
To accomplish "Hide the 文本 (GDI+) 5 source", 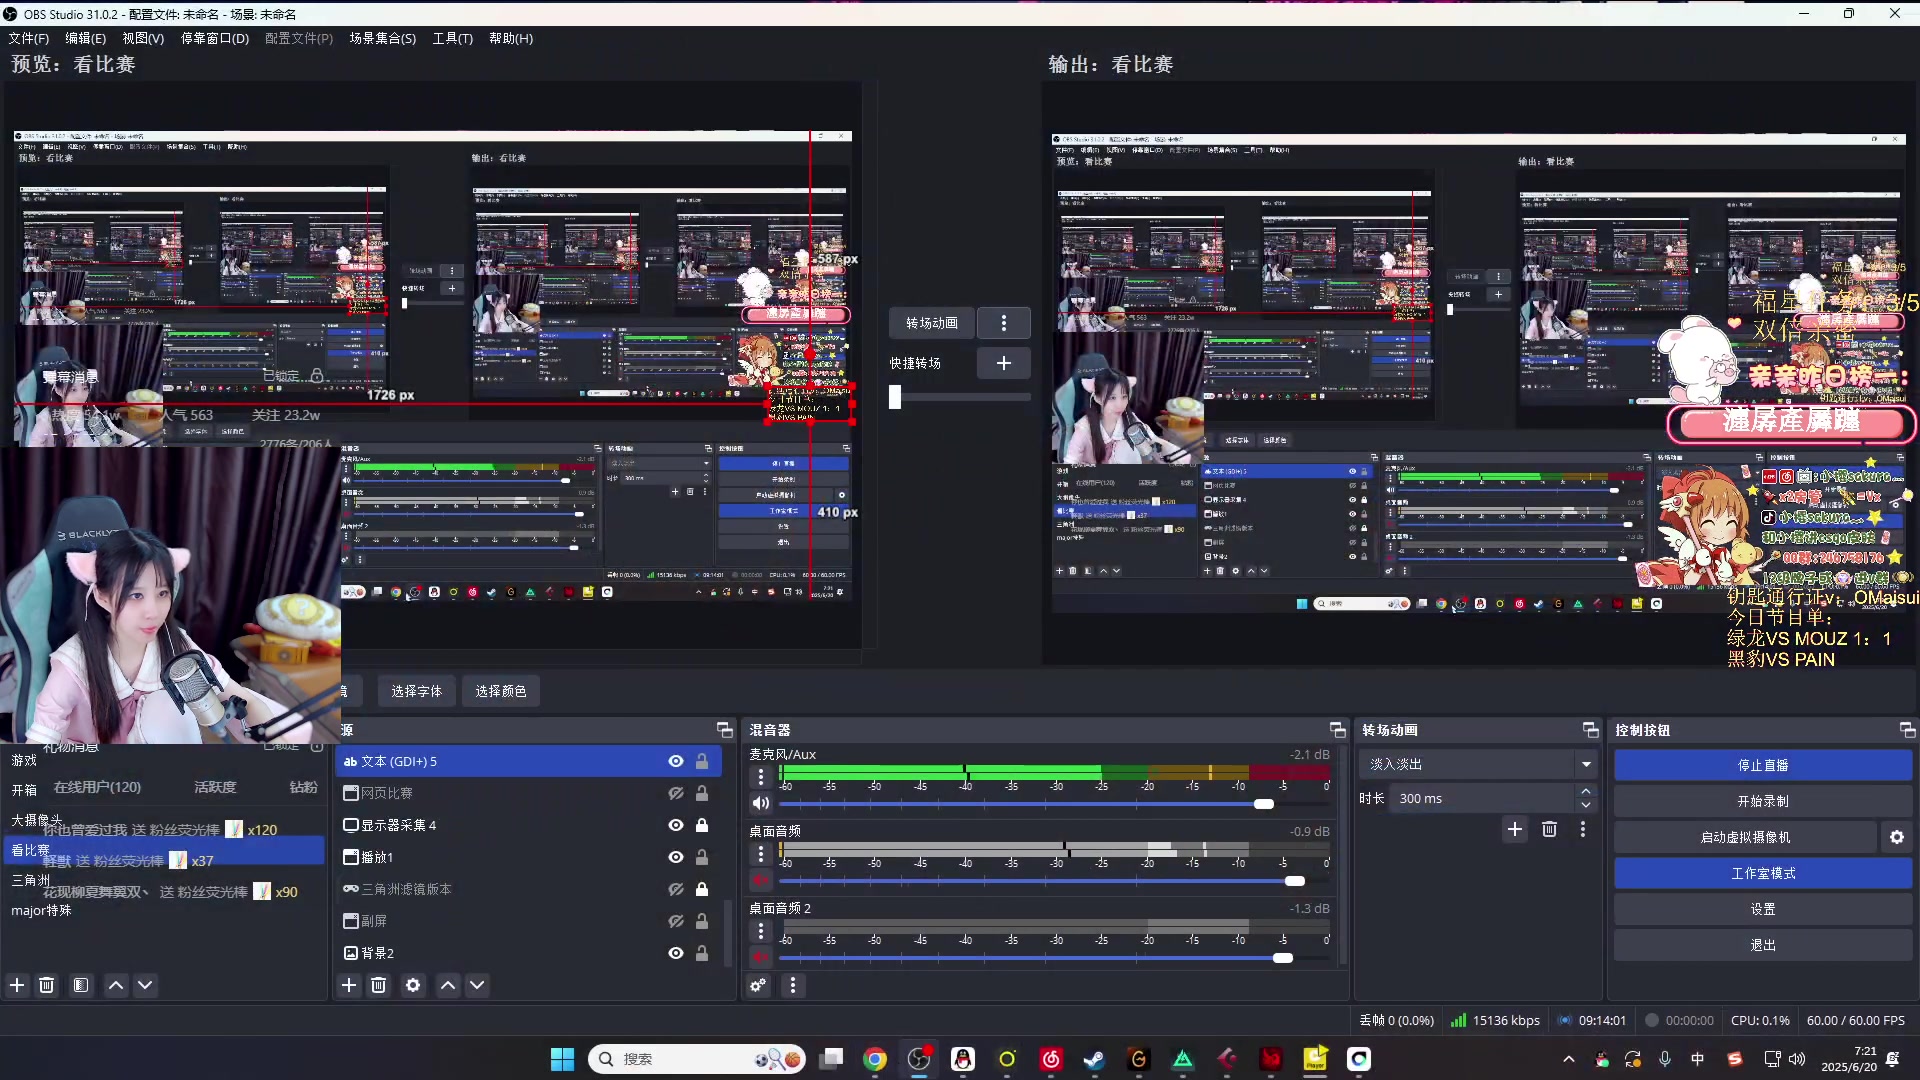I will [676, 761].
